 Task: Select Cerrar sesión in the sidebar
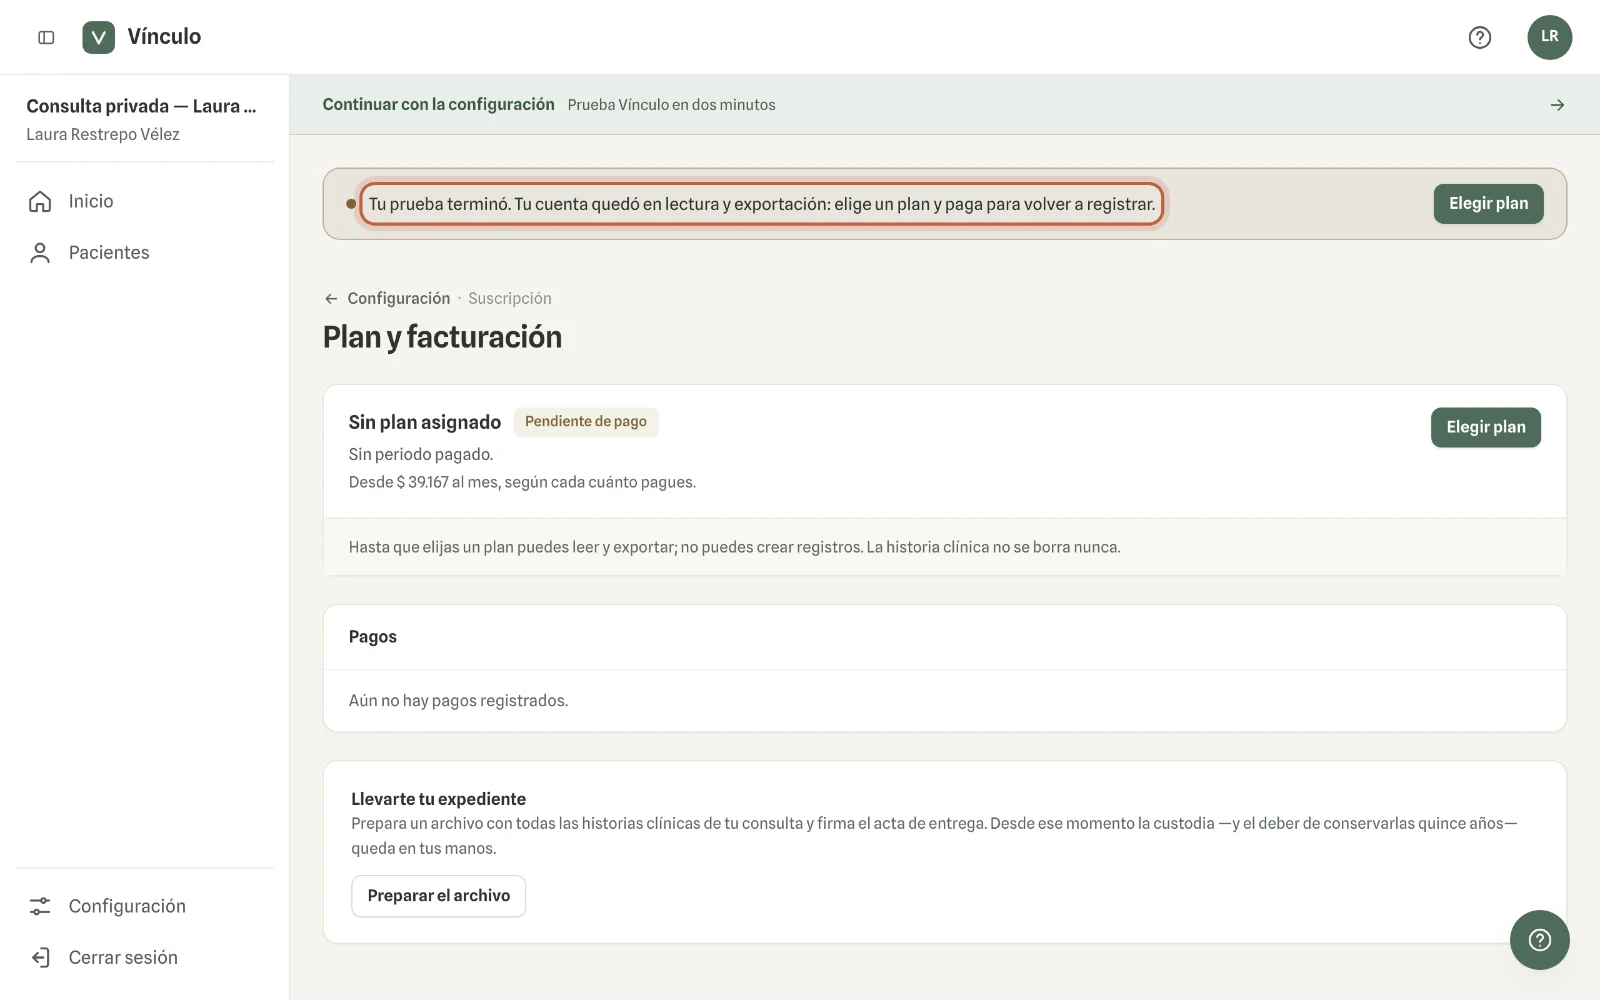(x=145, y=958)
